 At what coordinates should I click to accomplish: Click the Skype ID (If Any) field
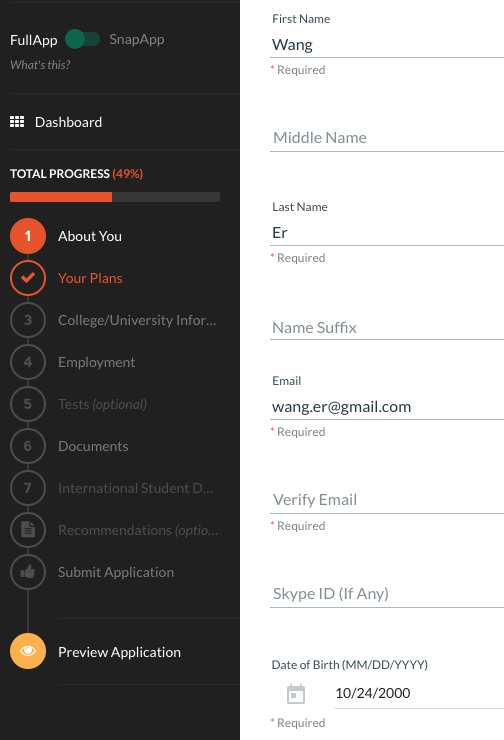point(387,594)
